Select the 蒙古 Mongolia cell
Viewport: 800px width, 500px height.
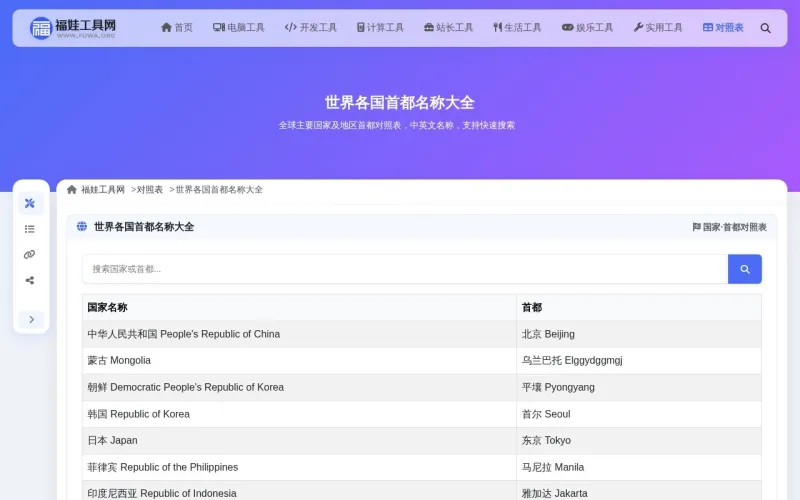pyautogui.click(x=299, y=361)
